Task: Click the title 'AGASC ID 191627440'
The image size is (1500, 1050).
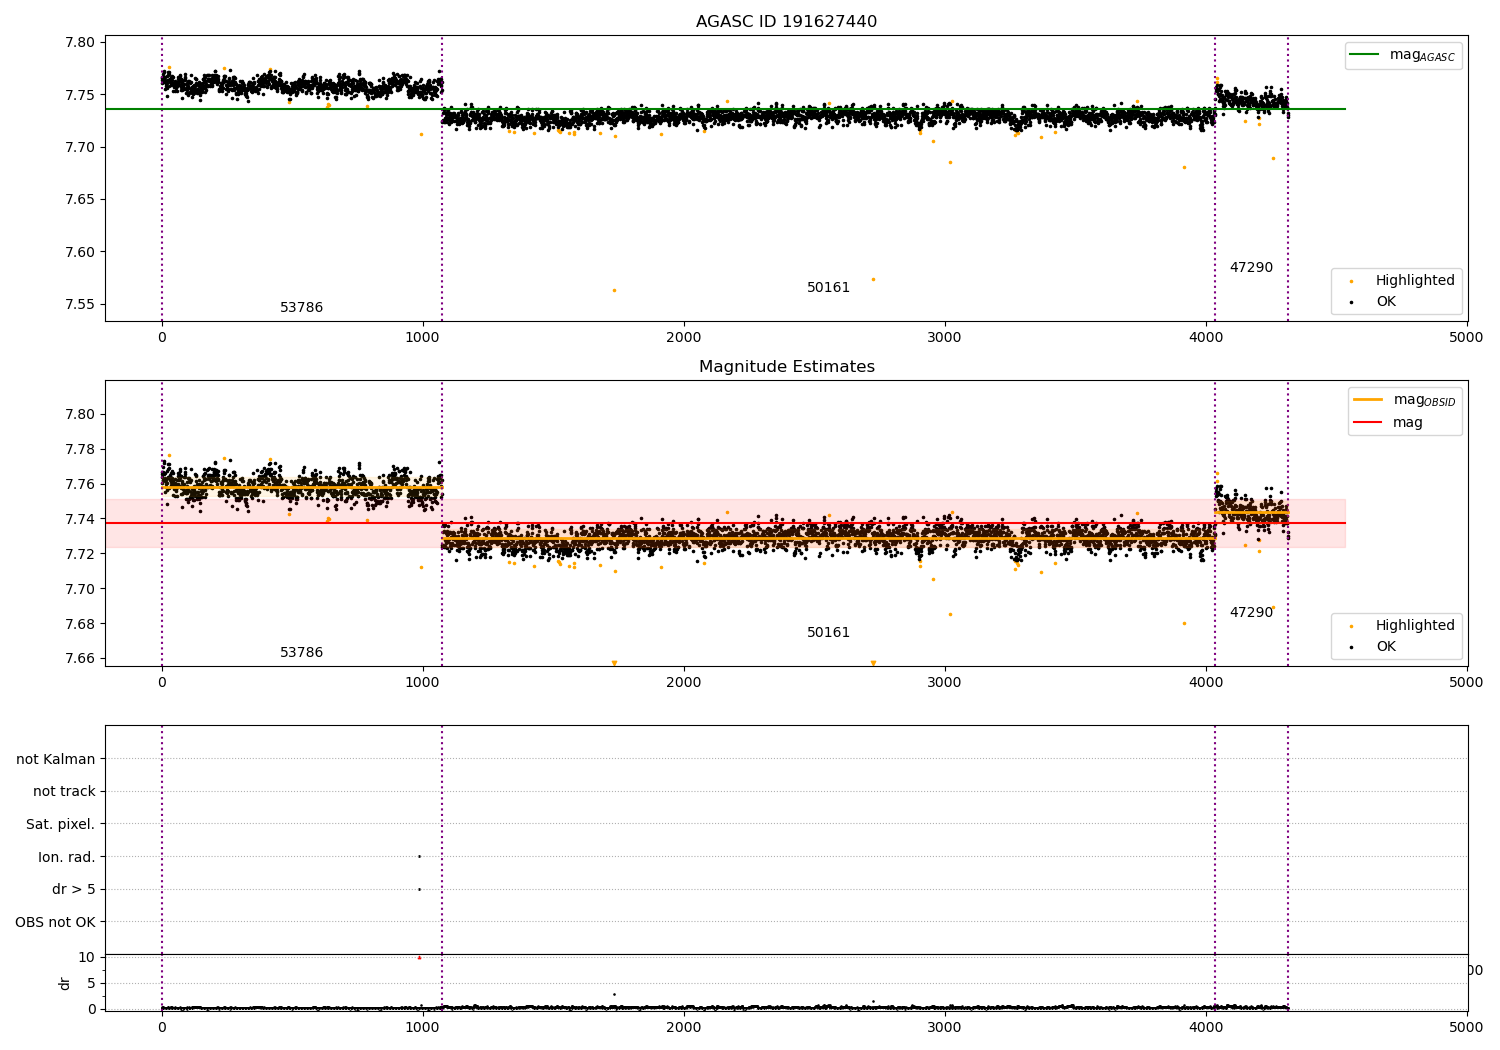Action: (786, 22)
